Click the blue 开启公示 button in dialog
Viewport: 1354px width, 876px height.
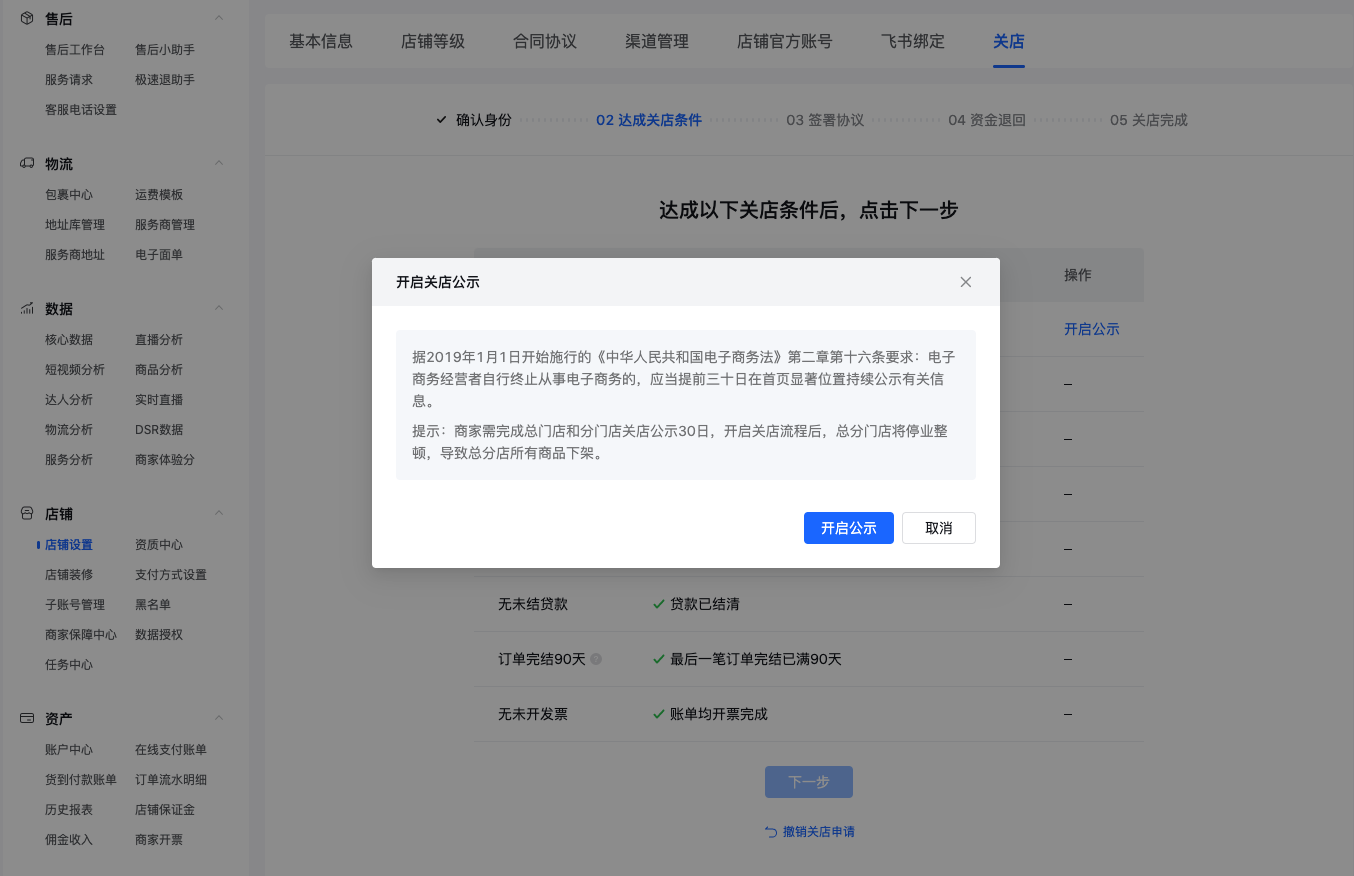[x=848, y=528]
